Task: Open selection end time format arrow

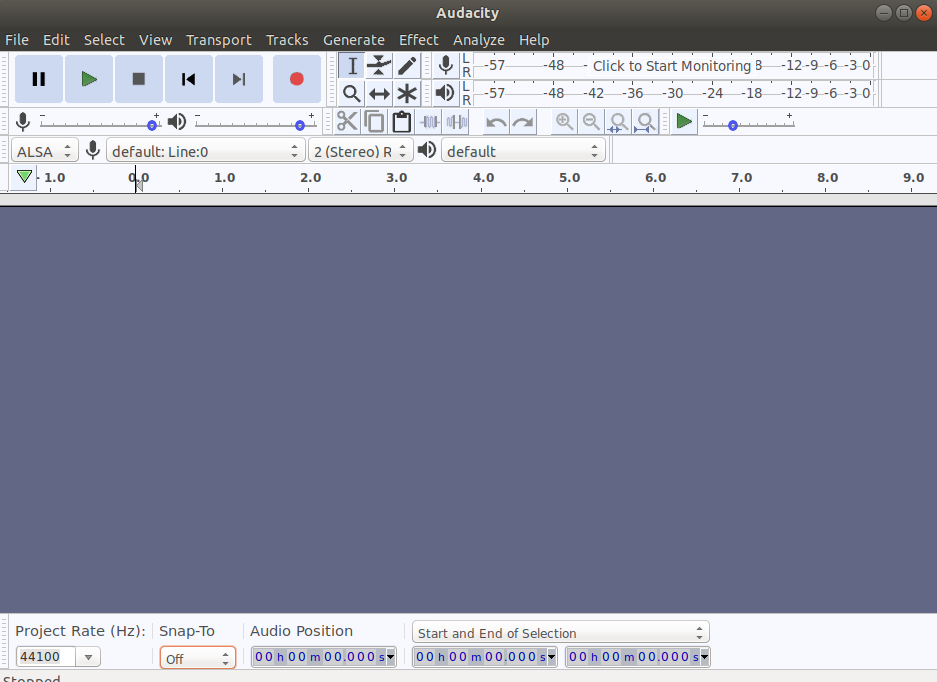Action: coord(705,657)
